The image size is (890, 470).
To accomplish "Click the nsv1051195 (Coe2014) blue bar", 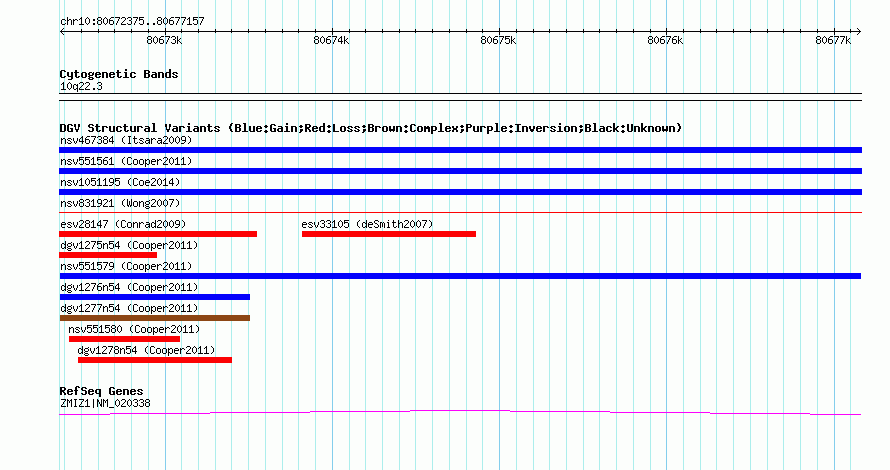I will pyautogui.click(x=460, y=192).
